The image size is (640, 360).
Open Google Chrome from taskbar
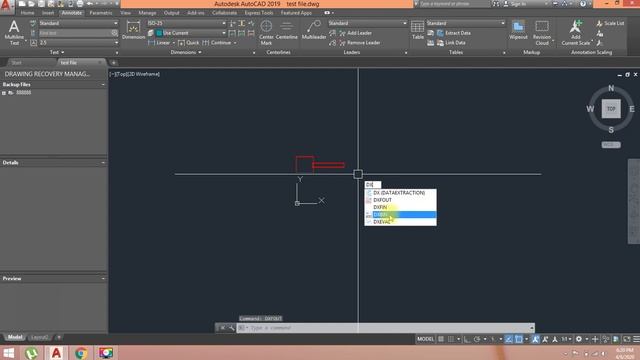pos(81,353)
